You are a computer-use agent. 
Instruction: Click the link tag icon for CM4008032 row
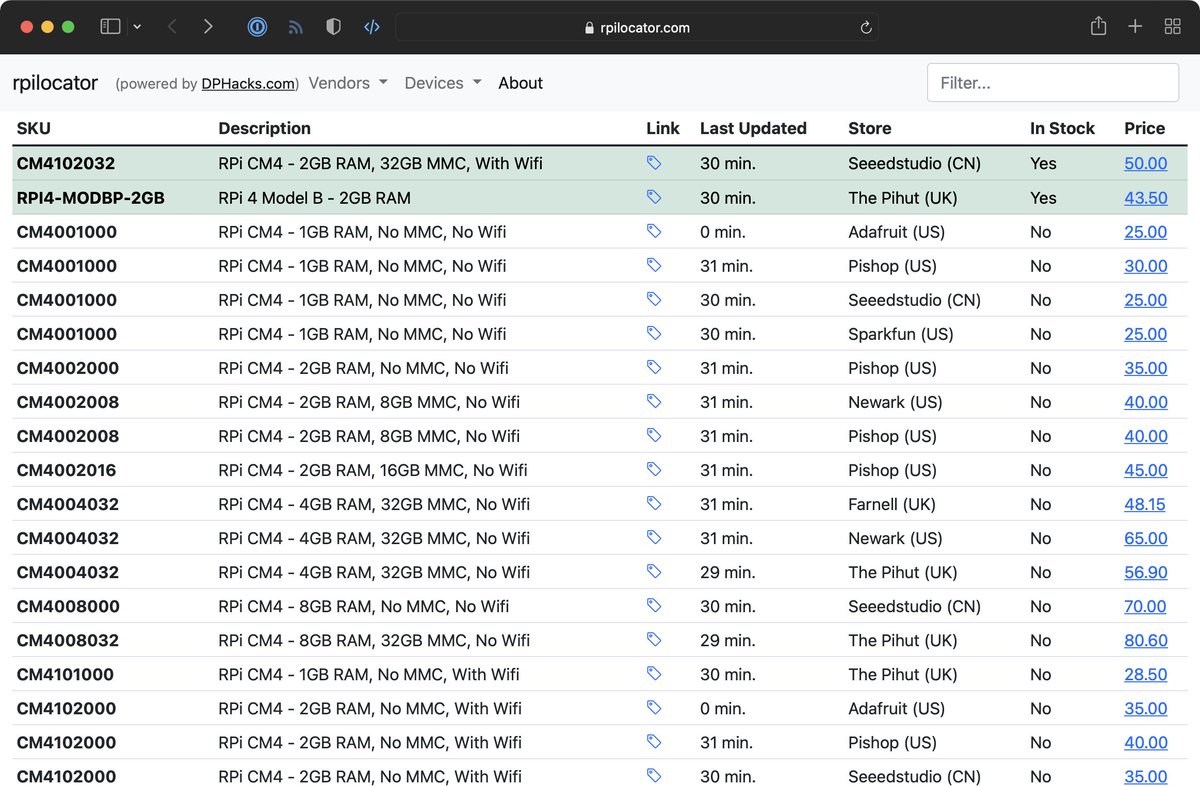click(654, 639)
